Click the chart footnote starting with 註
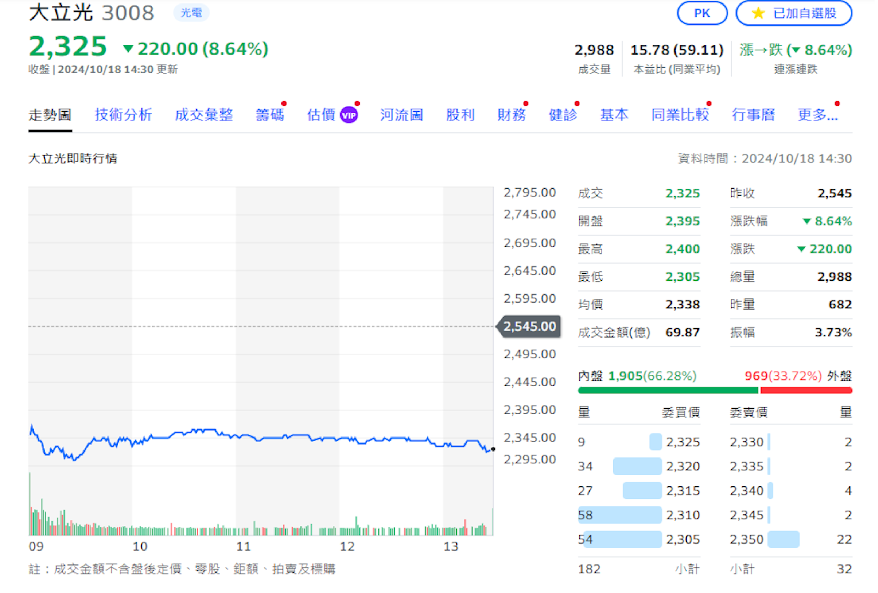 (182, 569)
